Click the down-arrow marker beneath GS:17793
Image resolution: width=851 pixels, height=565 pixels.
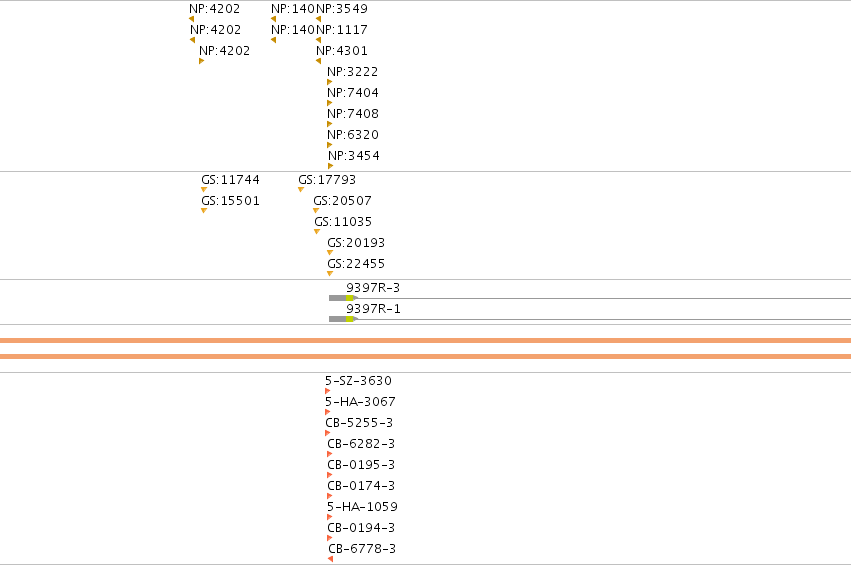[x=301, y=189]
